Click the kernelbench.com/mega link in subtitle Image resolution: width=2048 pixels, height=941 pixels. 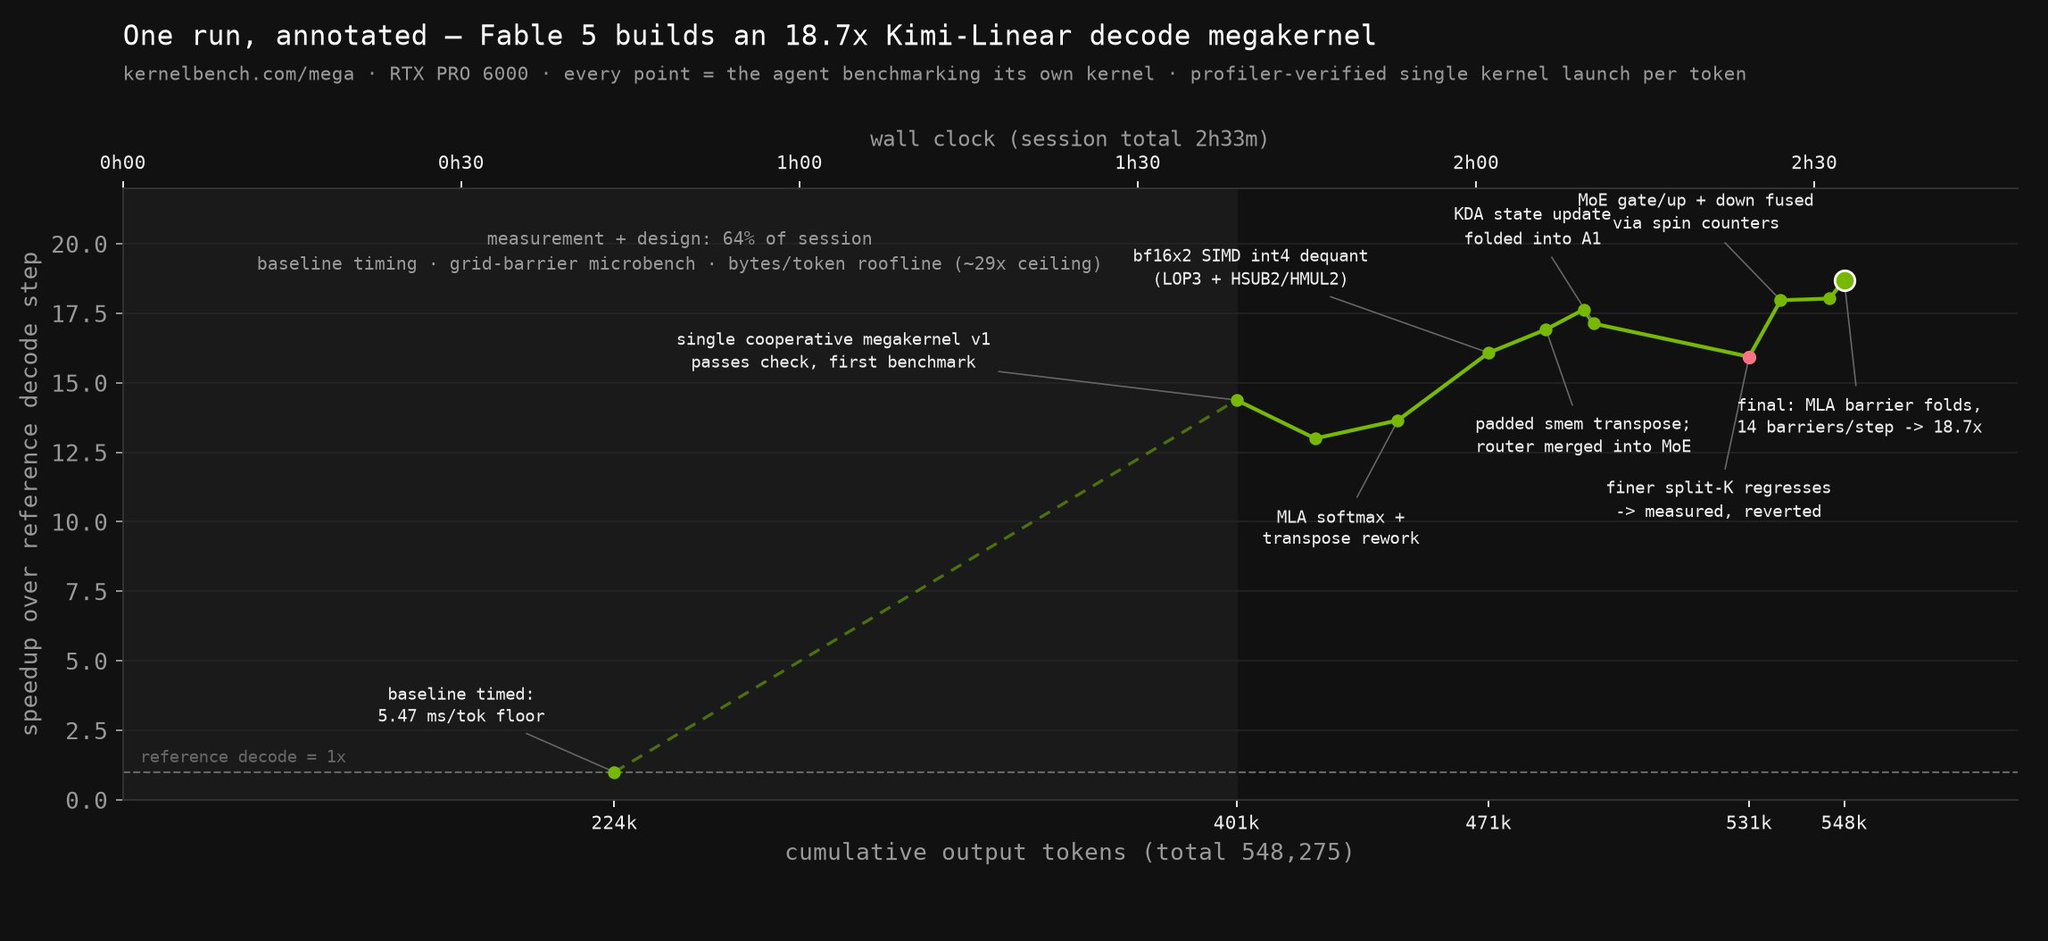click(238, 75)
